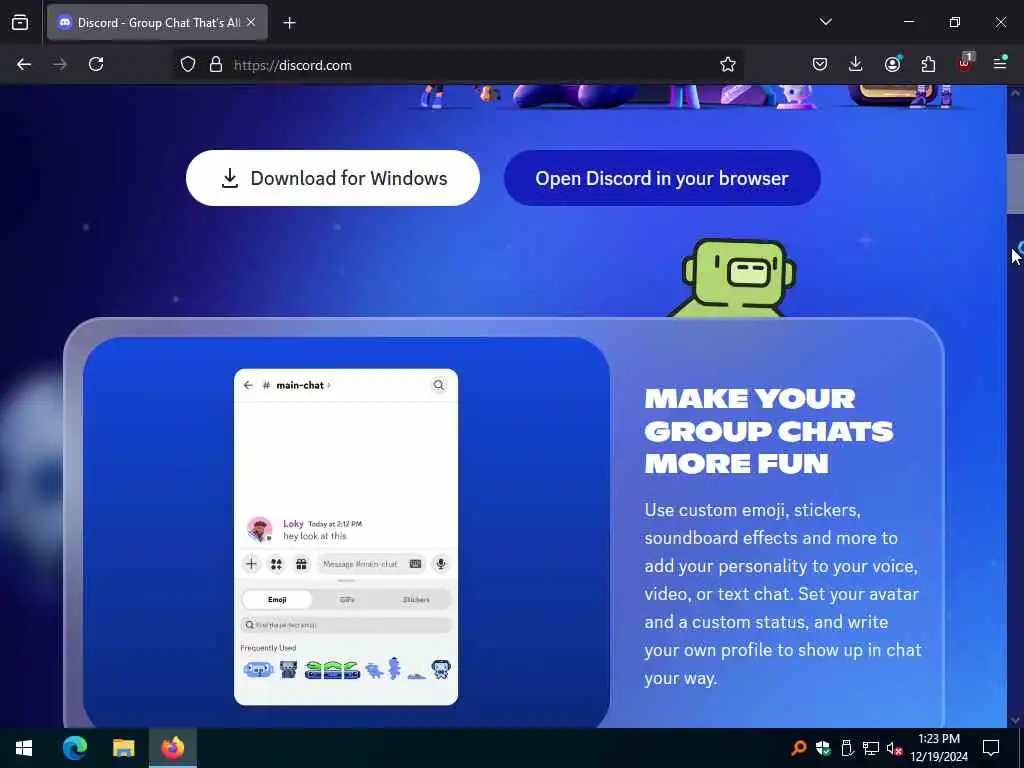View site security padlock info
The height and width of the screenshot is (768, 1024).
[216, 65]
